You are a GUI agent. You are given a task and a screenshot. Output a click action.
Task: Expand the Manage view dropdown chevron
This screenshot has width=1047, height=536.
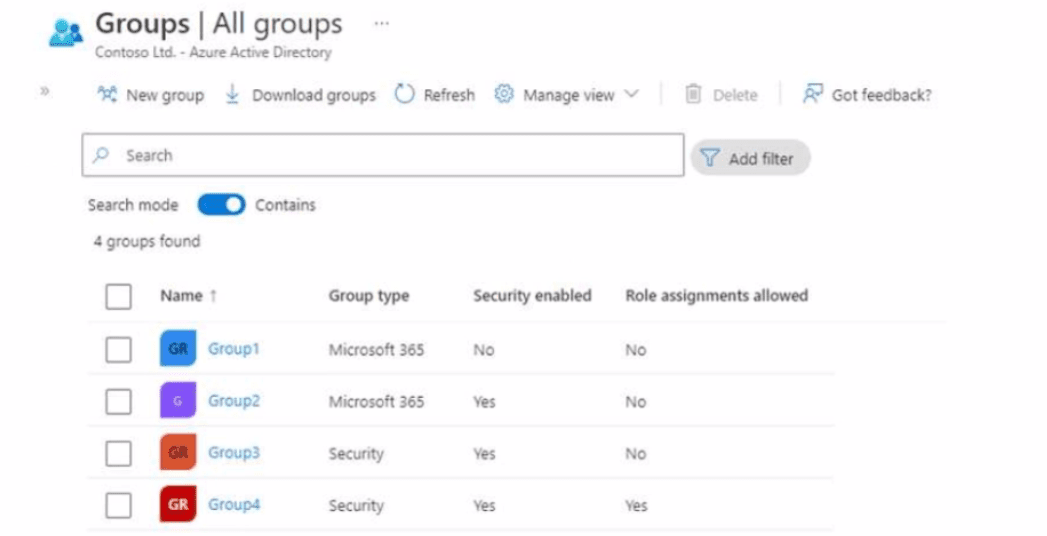631,95
